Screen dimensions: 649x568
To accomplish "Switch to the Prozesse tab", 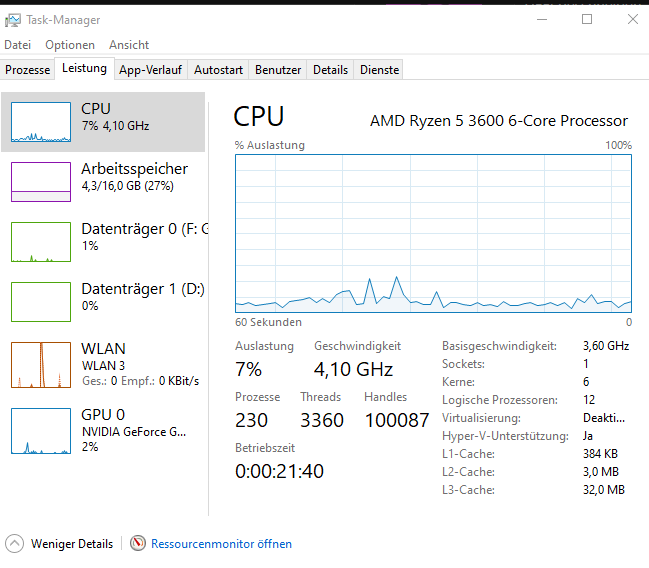I will click(x=27, y=70).
